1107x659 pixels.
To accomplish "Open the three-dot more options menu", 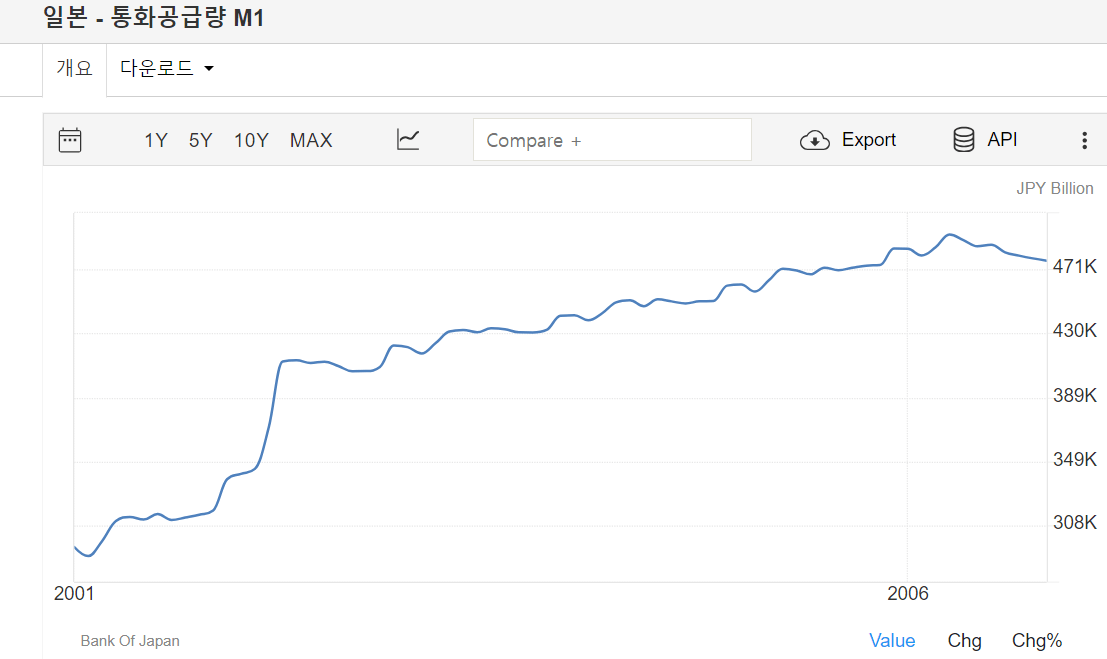I will pos(1084,141).
